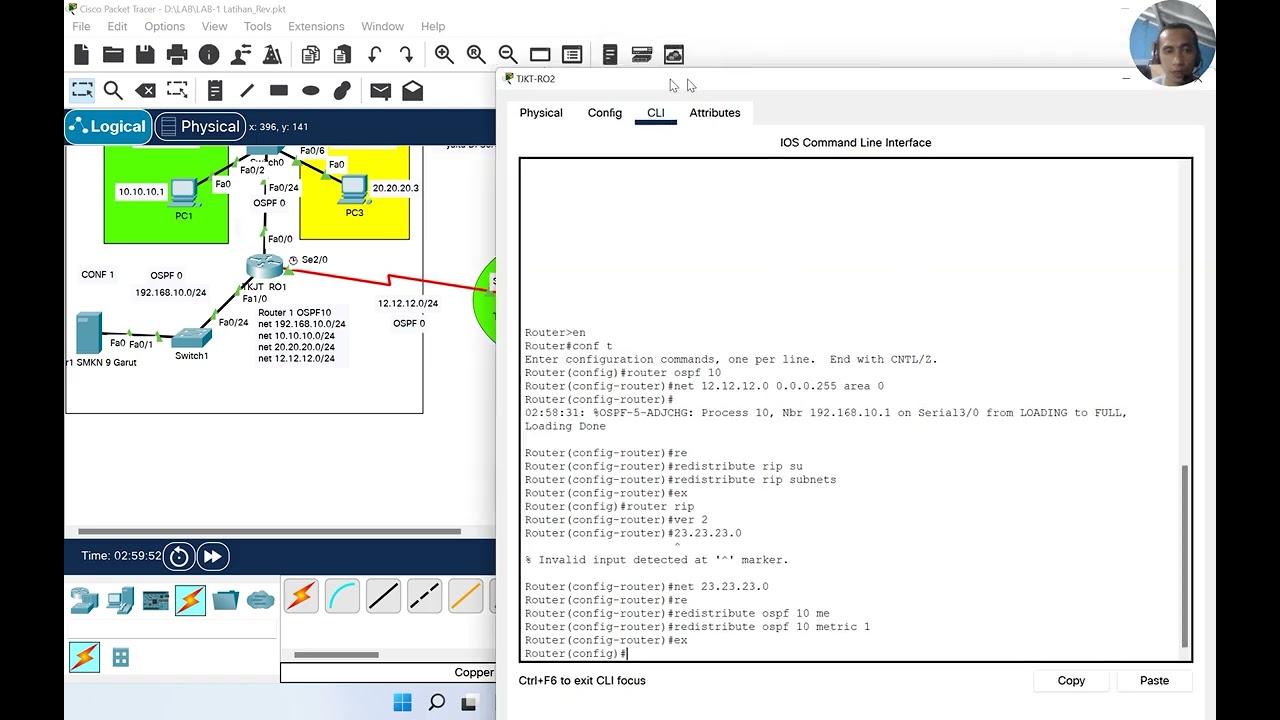Pick the Console cable type
This screenshot has height=720, width=1280.
342,596
